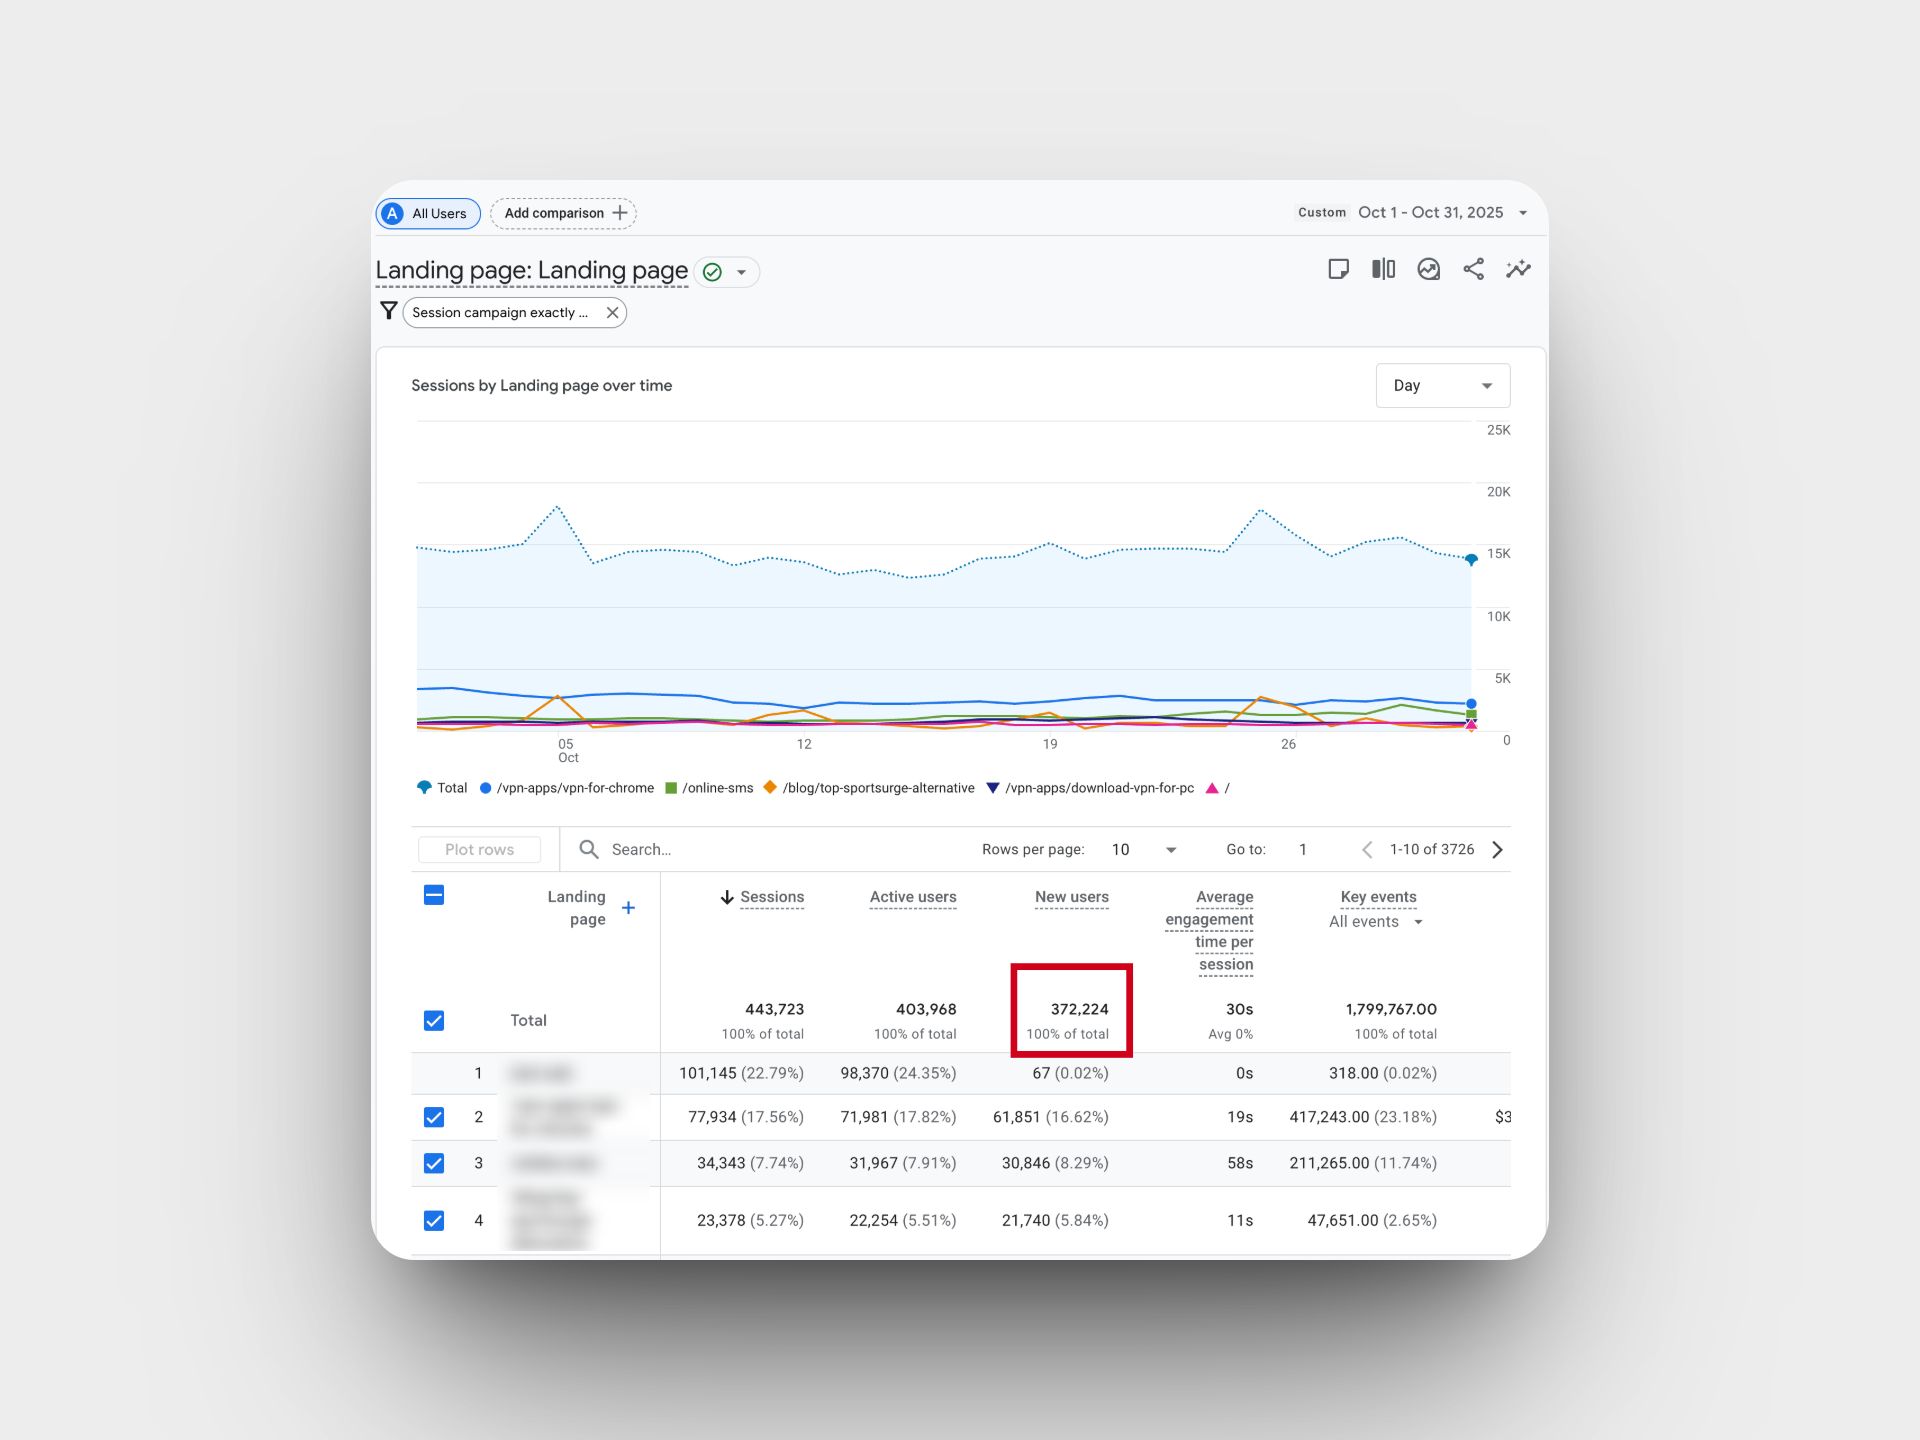Click the /online-sms green legend swatch
This screenshot has height=1440, width=1920.
coord(672,788)
